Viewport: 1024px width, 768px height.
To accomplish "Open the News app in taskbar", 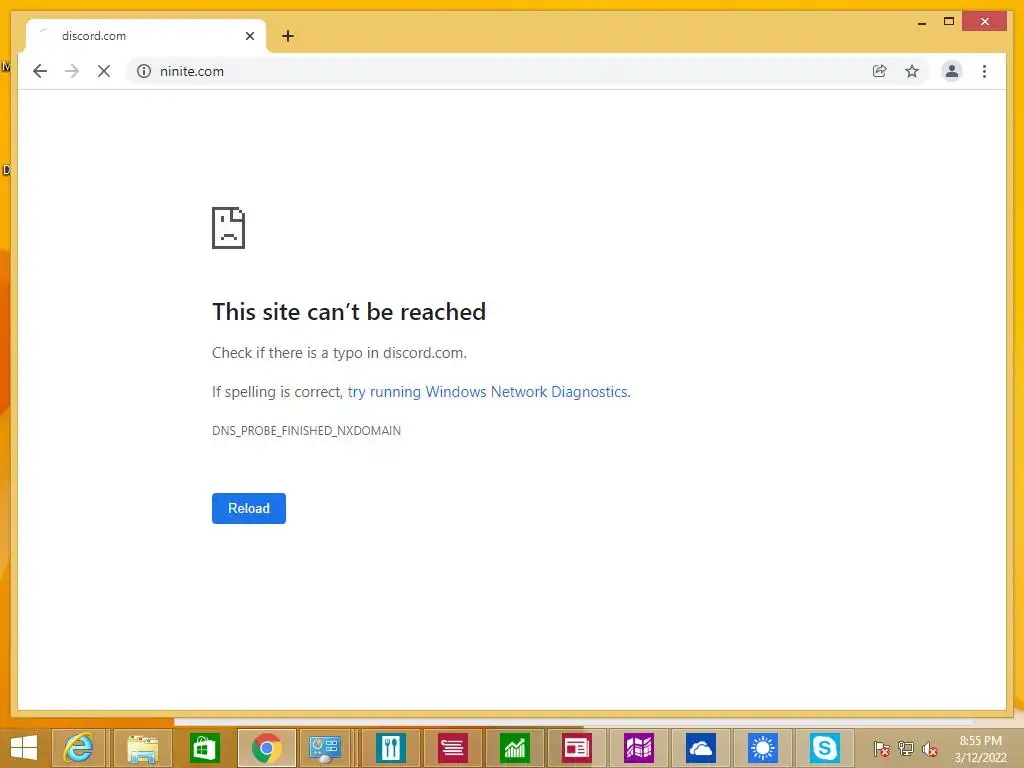I will [576, 748].
